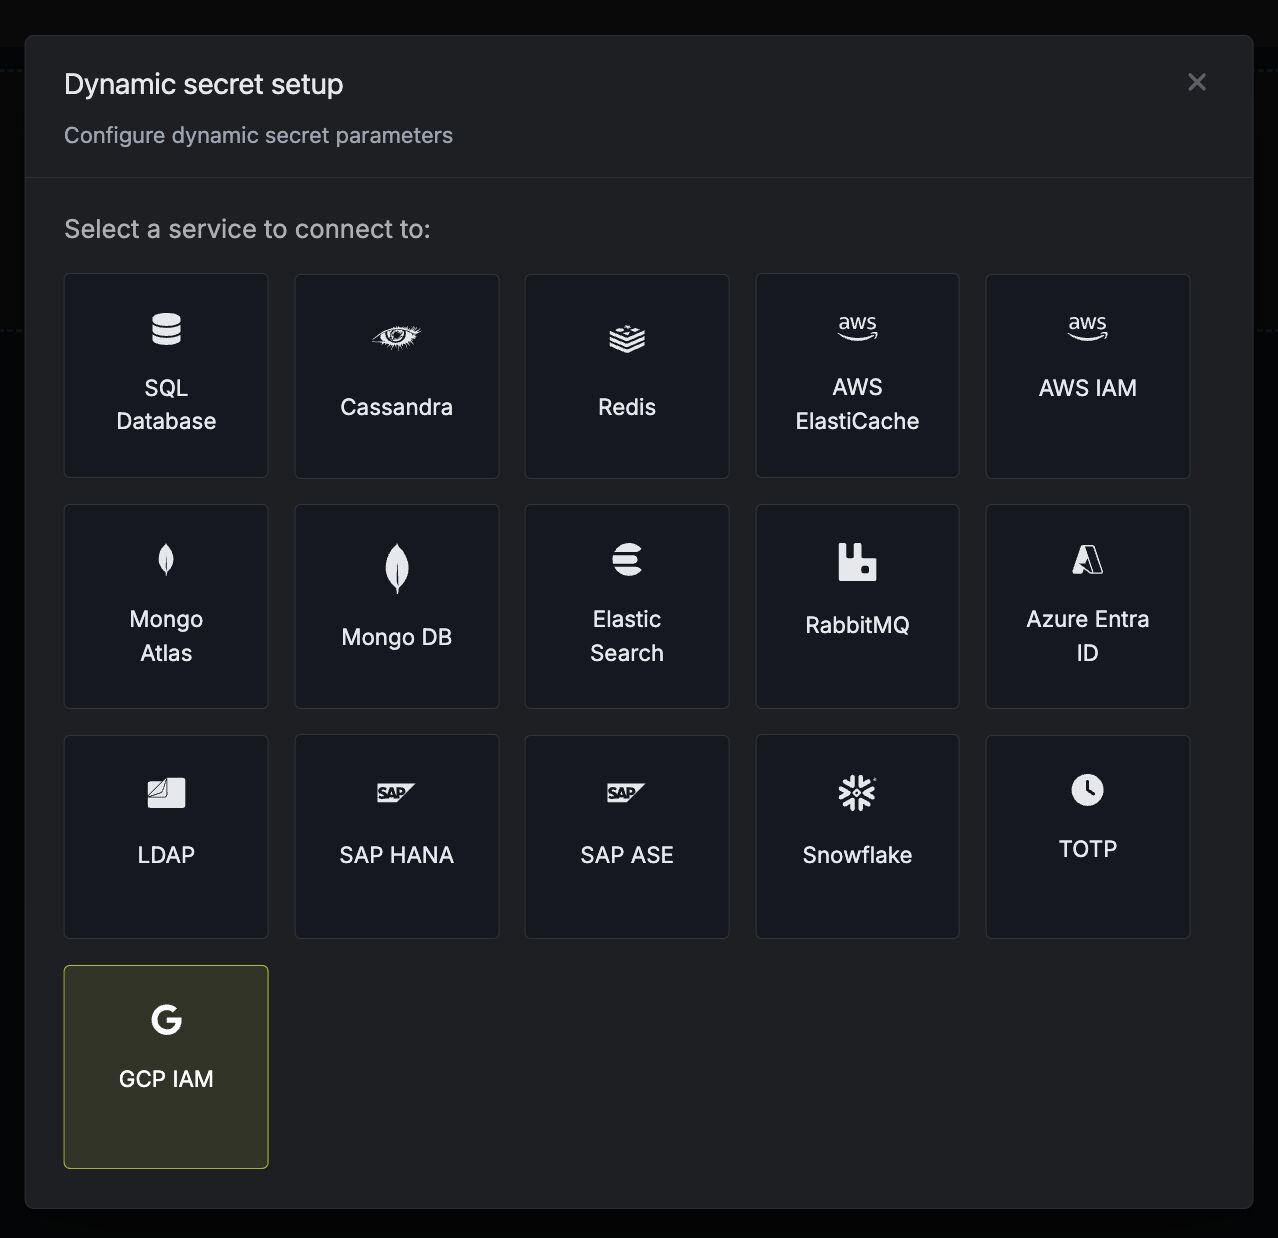Choose the AWS ElastiCache service tile
1278x1238 pixels.
(x=857, y=376)
